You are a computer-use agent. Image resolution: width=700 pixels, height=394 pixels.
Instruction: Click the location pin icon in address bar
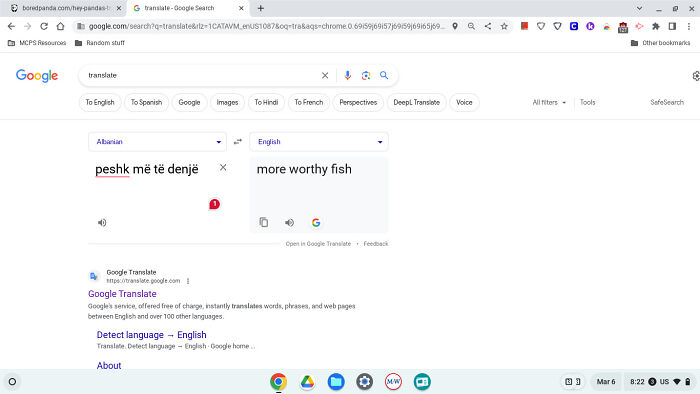454,26
